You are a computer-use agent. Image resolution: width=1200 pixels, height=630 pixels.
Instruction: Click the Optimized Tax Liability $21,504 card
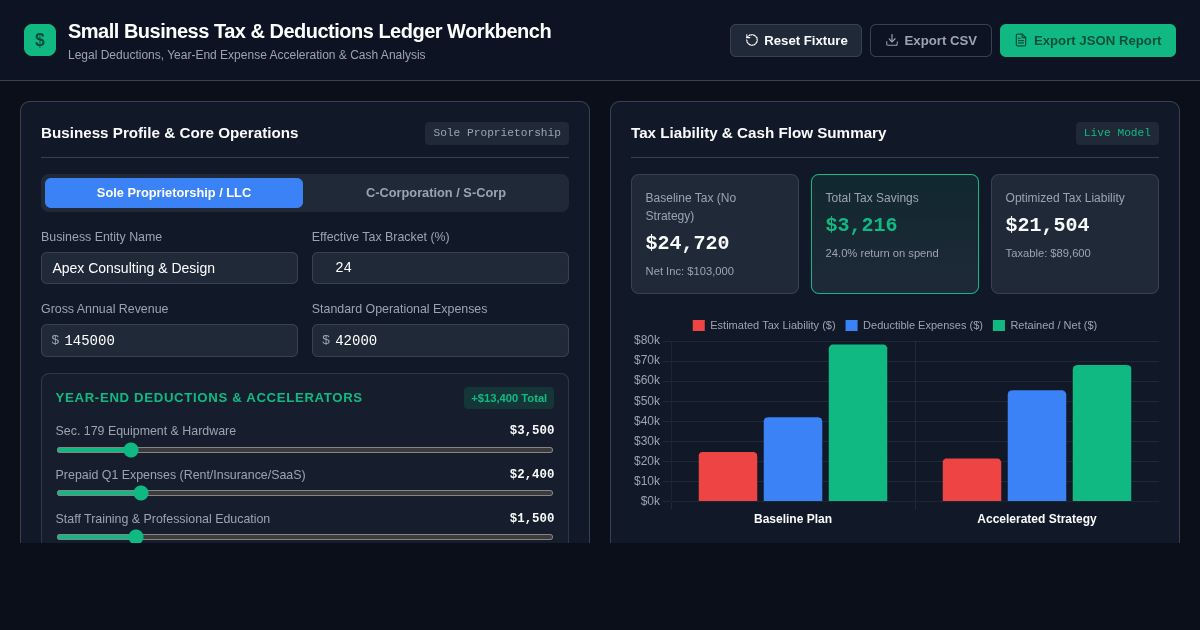point(1075,234)
